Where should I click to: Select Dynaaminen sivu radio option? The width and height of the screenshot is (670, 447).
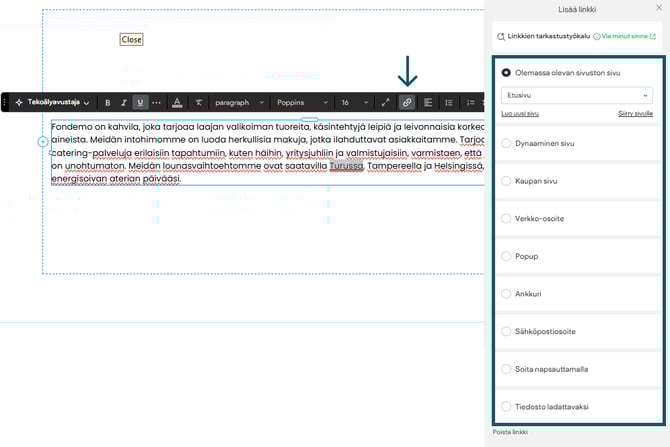coord(507,144)
